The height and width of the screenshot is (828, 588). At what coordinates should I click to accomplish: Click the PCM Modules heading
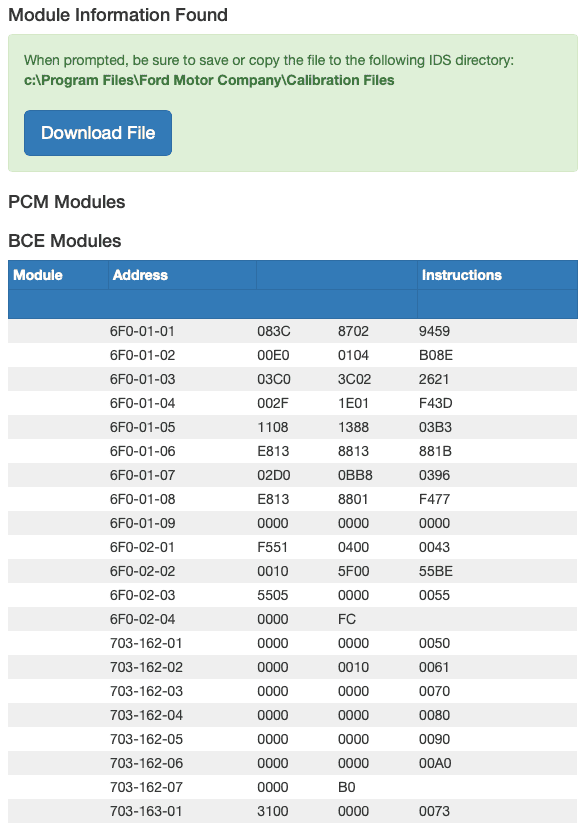(x=67, y=202)
